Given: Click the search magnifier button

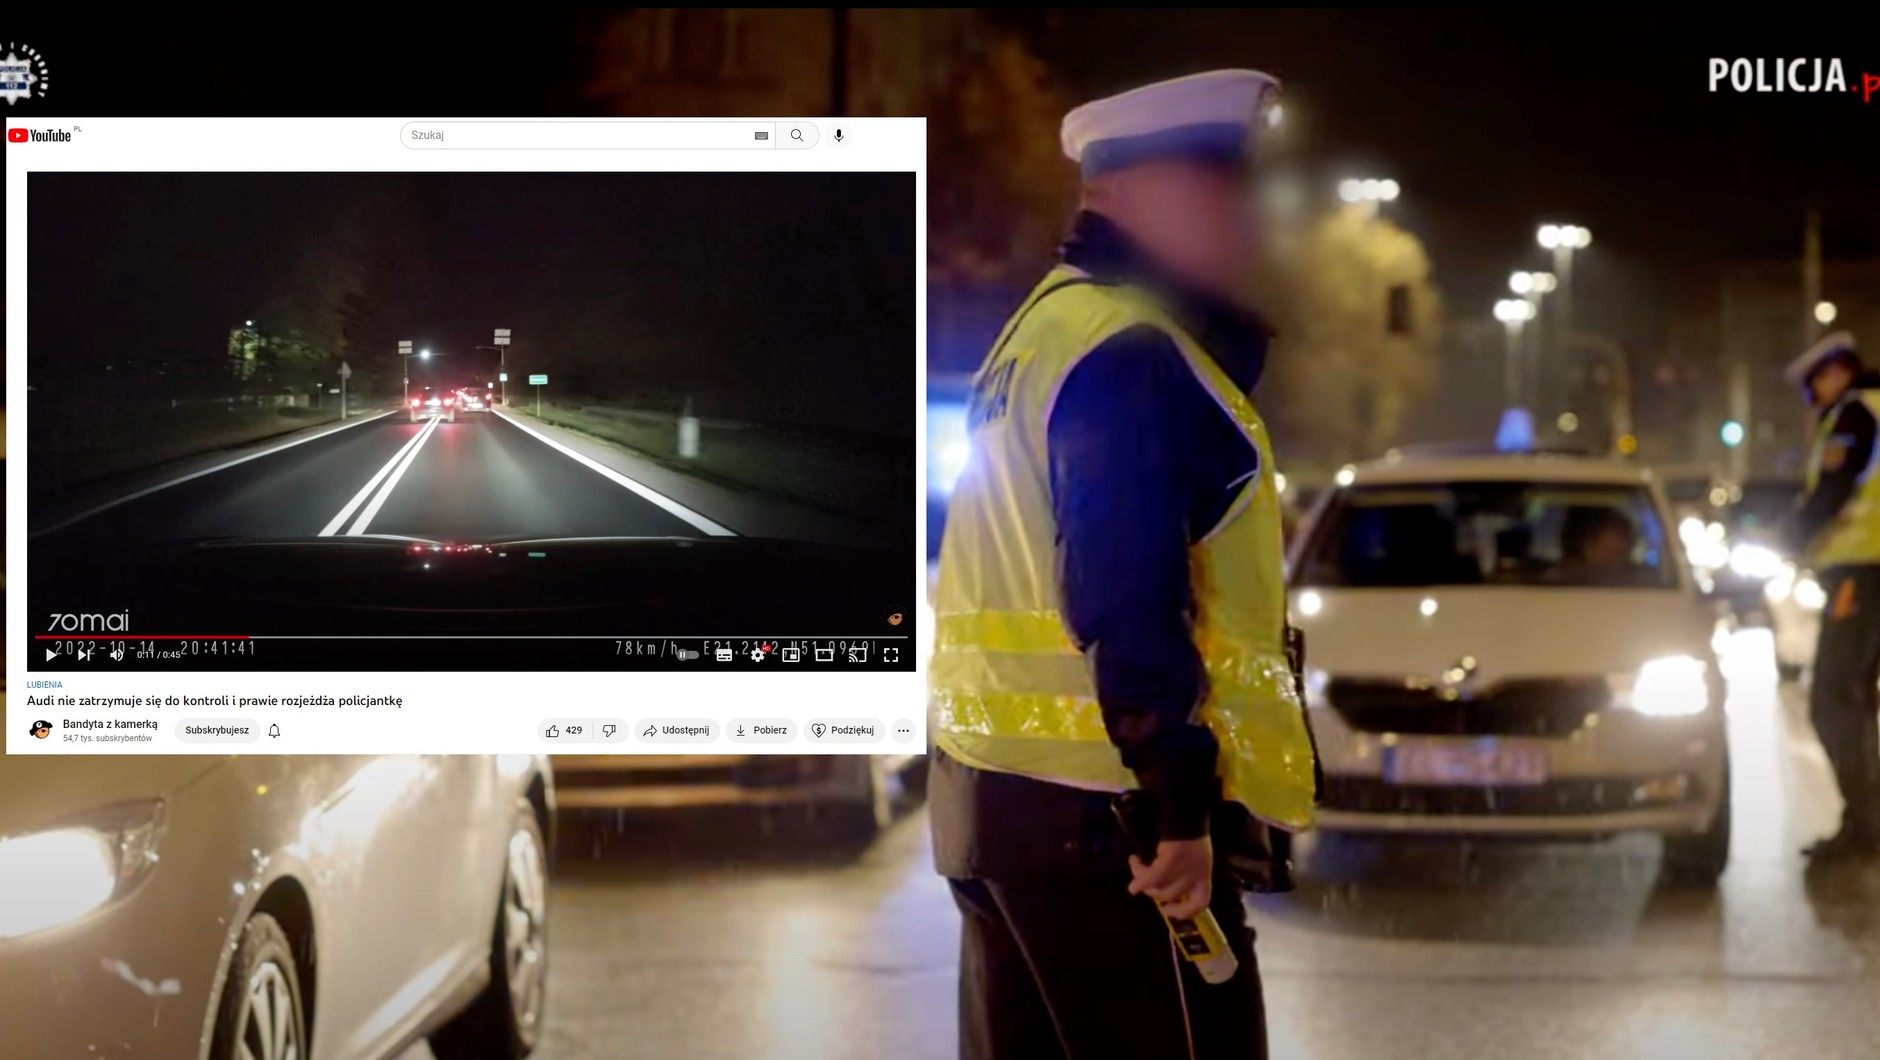Looking at the screenshot, I should [x=797, y=135].
